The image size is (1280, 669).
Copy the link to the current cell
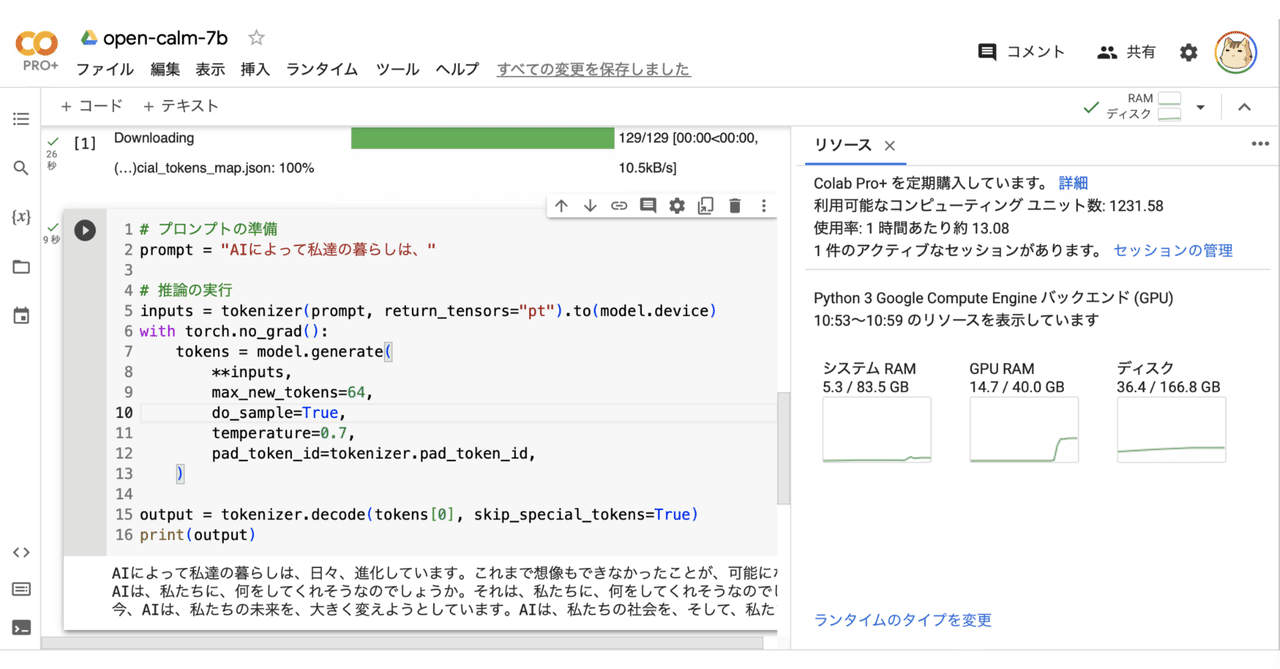(619, 205)
